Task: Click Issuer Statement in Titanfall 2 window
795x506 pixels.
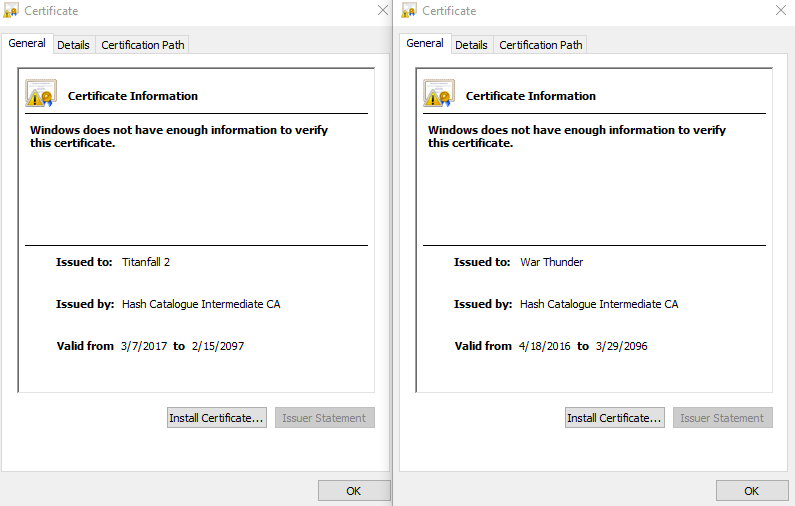Action: coord(324,418)
